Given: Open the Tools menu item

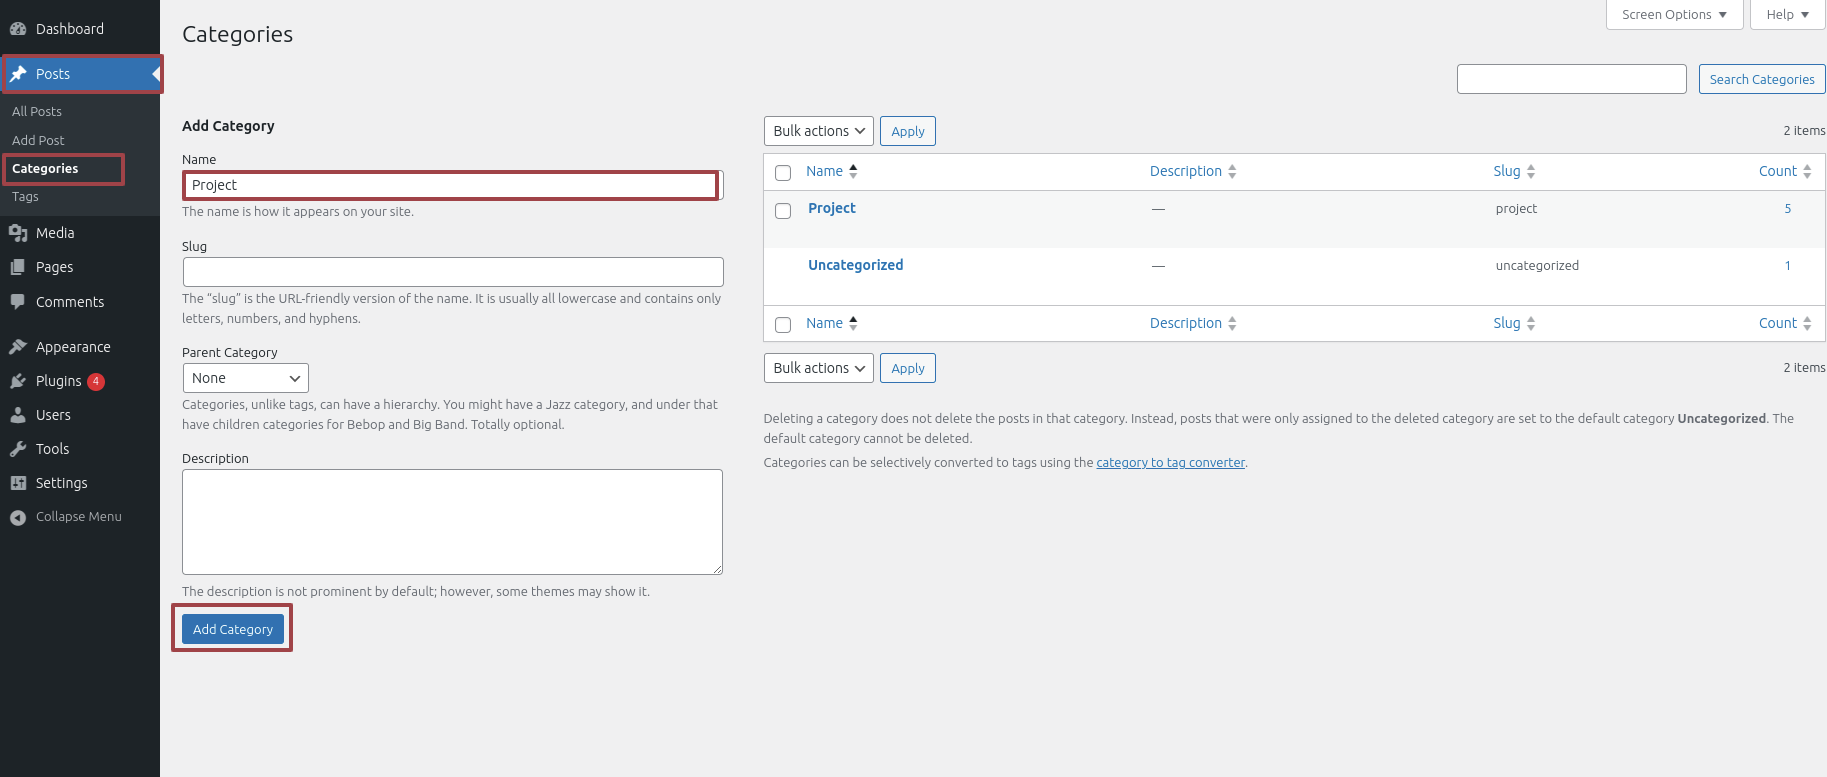Looking at the screenshot, I should click(x=80, y=449).
